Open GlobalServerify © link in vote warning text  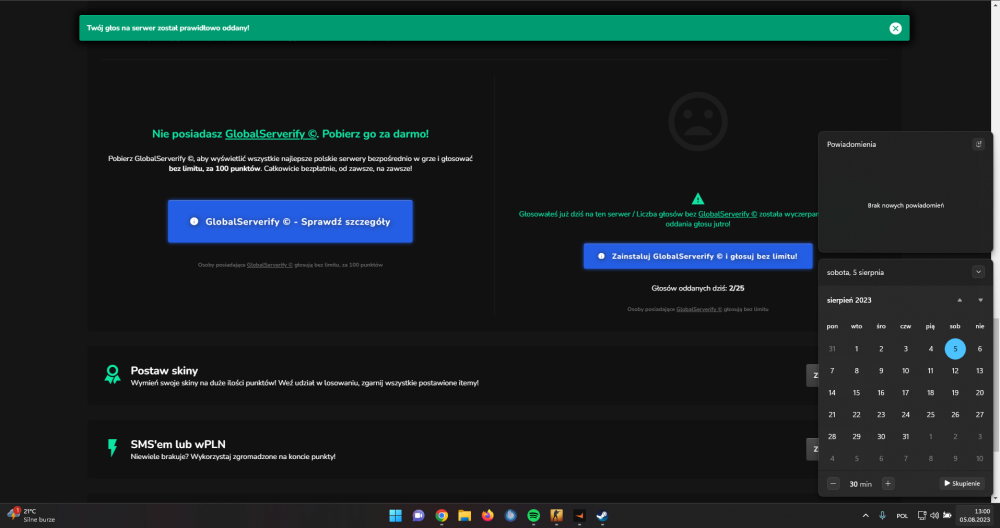click(x=728, y=214)
